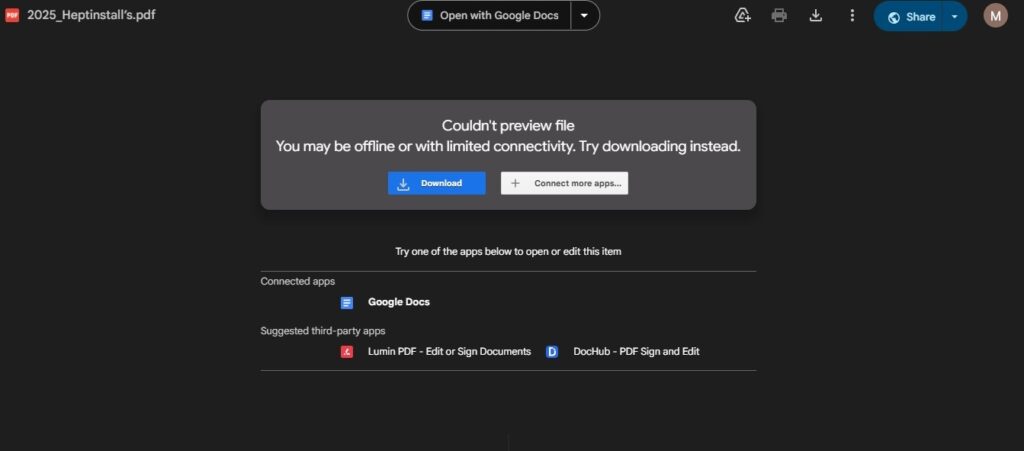Click the globe icon inside Share button
Image resolution: width=1024 pixels, height=451 pixels.
point(894,17)
